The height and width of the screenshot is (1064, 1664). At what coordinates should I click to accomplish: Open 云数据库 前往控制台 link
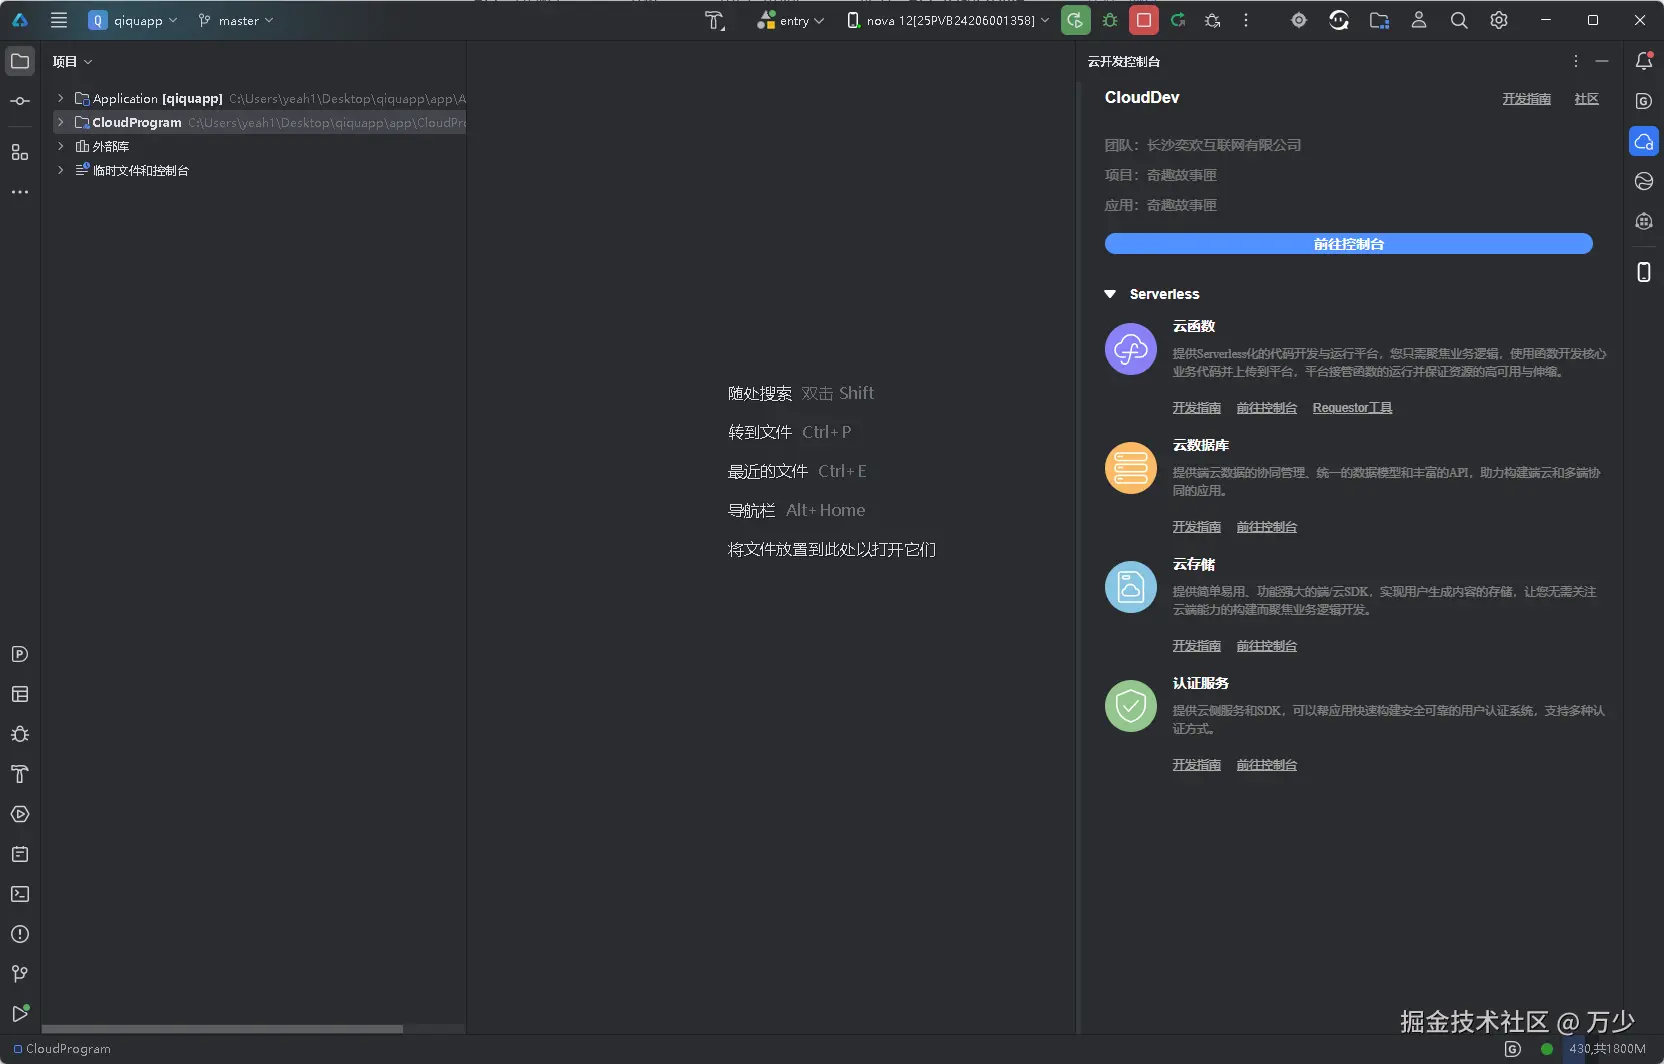[x=1266, y=527]
